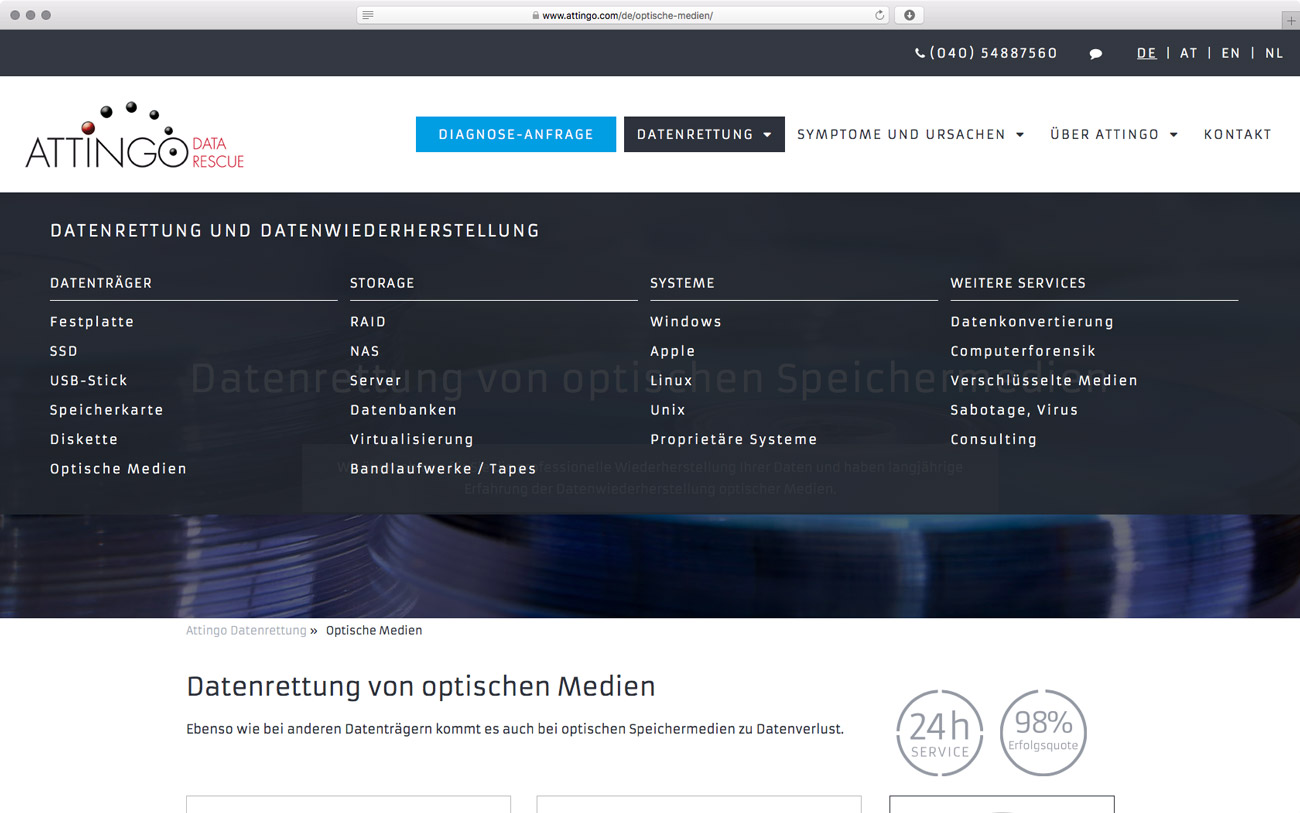Select Computerforensik under Weitere Services

1022,351
